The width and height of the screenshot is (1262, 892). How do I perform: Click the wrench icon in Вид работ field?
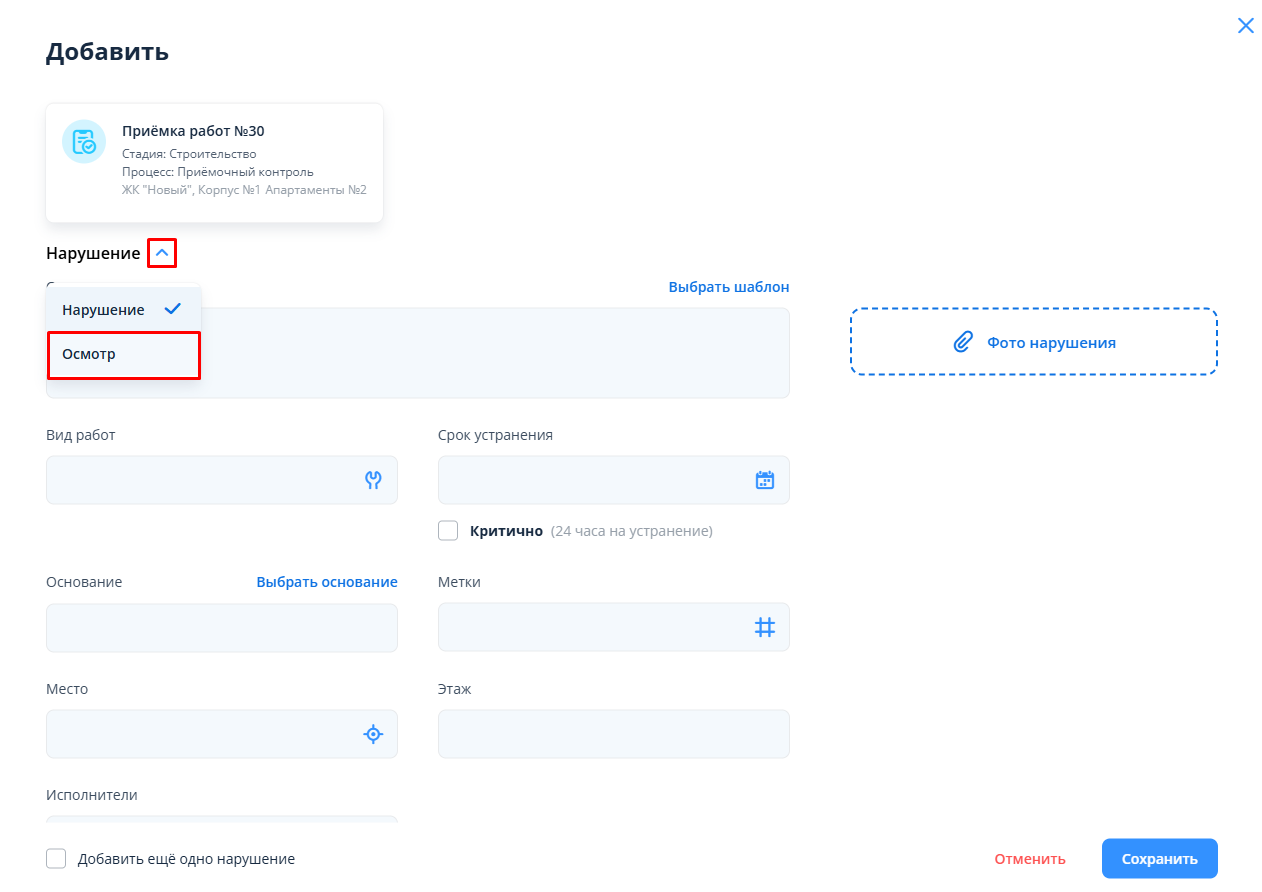pos(373,480)
